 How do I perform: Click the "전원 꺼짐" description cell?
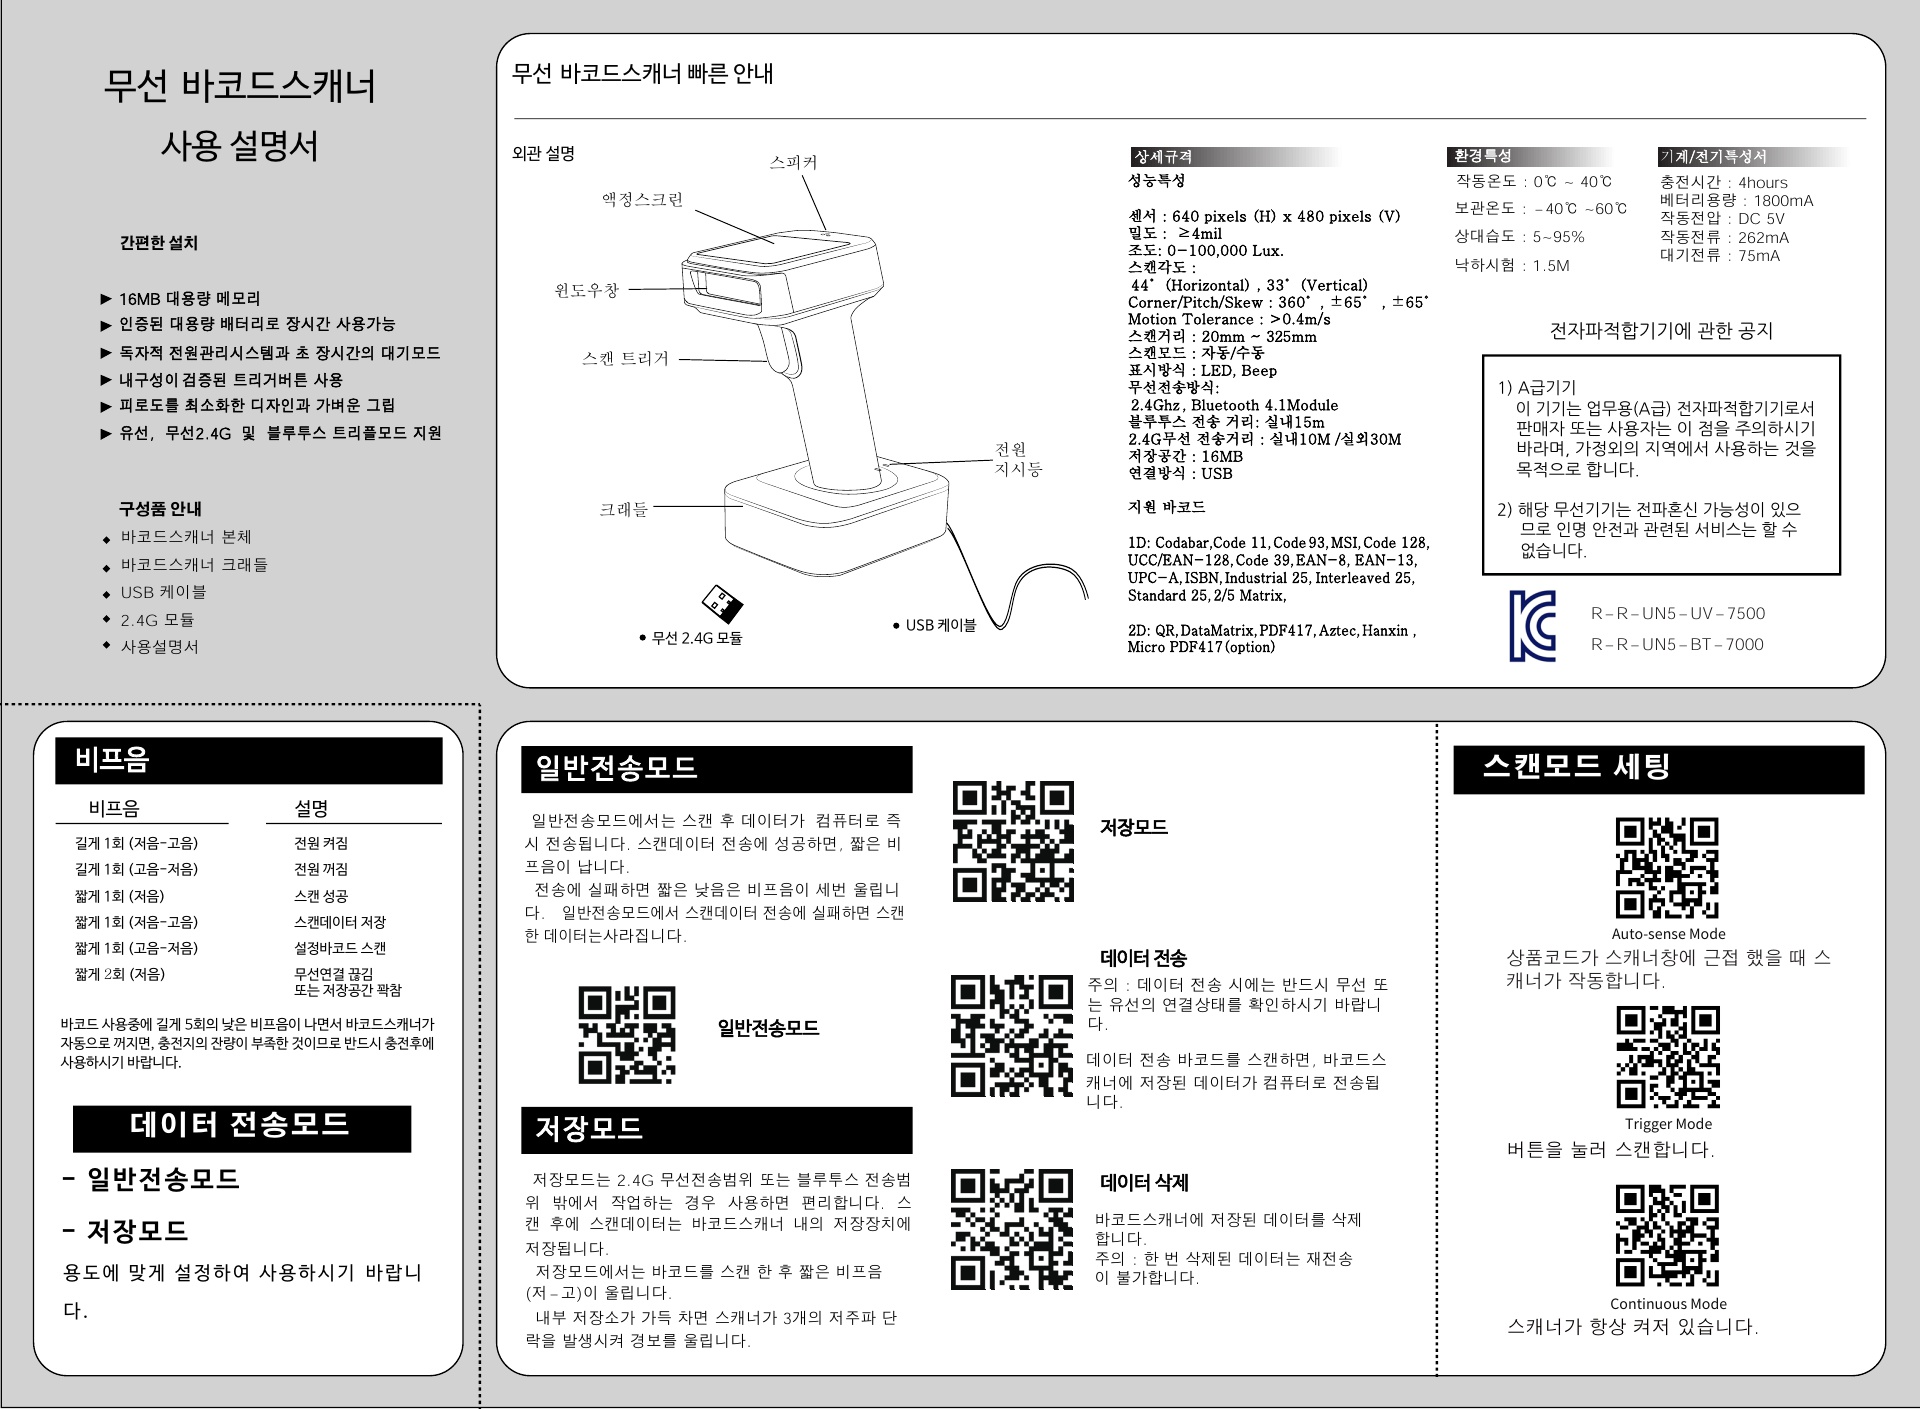click(321, 870)
